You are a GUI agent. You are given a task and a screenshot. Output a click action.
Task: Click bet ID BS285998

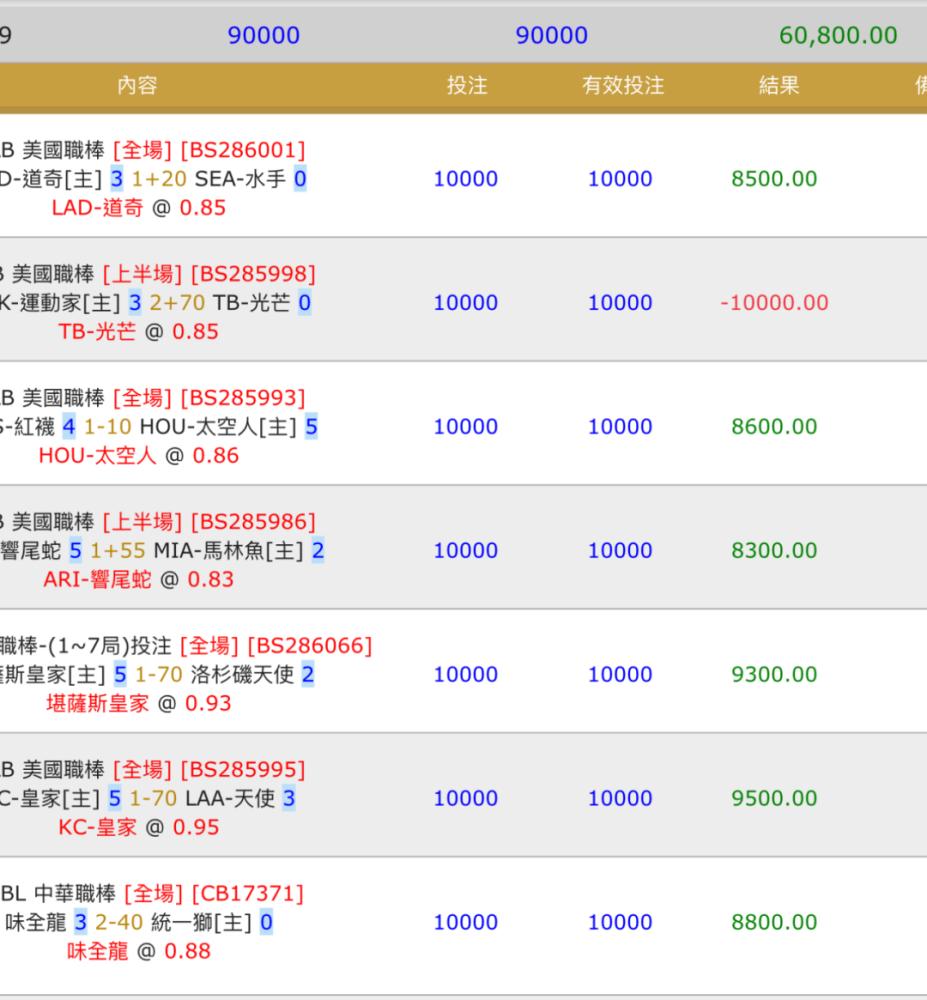[253, 274]
